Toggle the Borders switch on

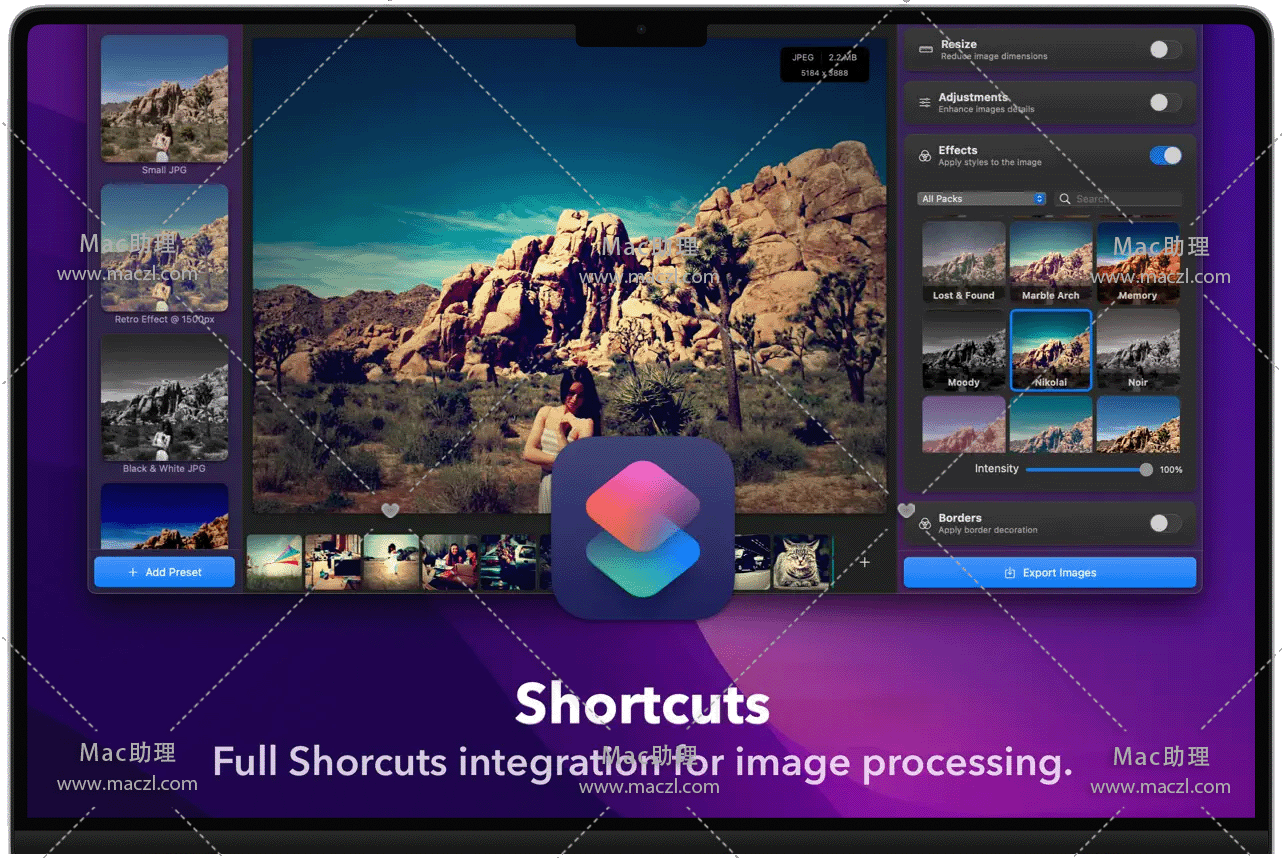click(1165, 523)
